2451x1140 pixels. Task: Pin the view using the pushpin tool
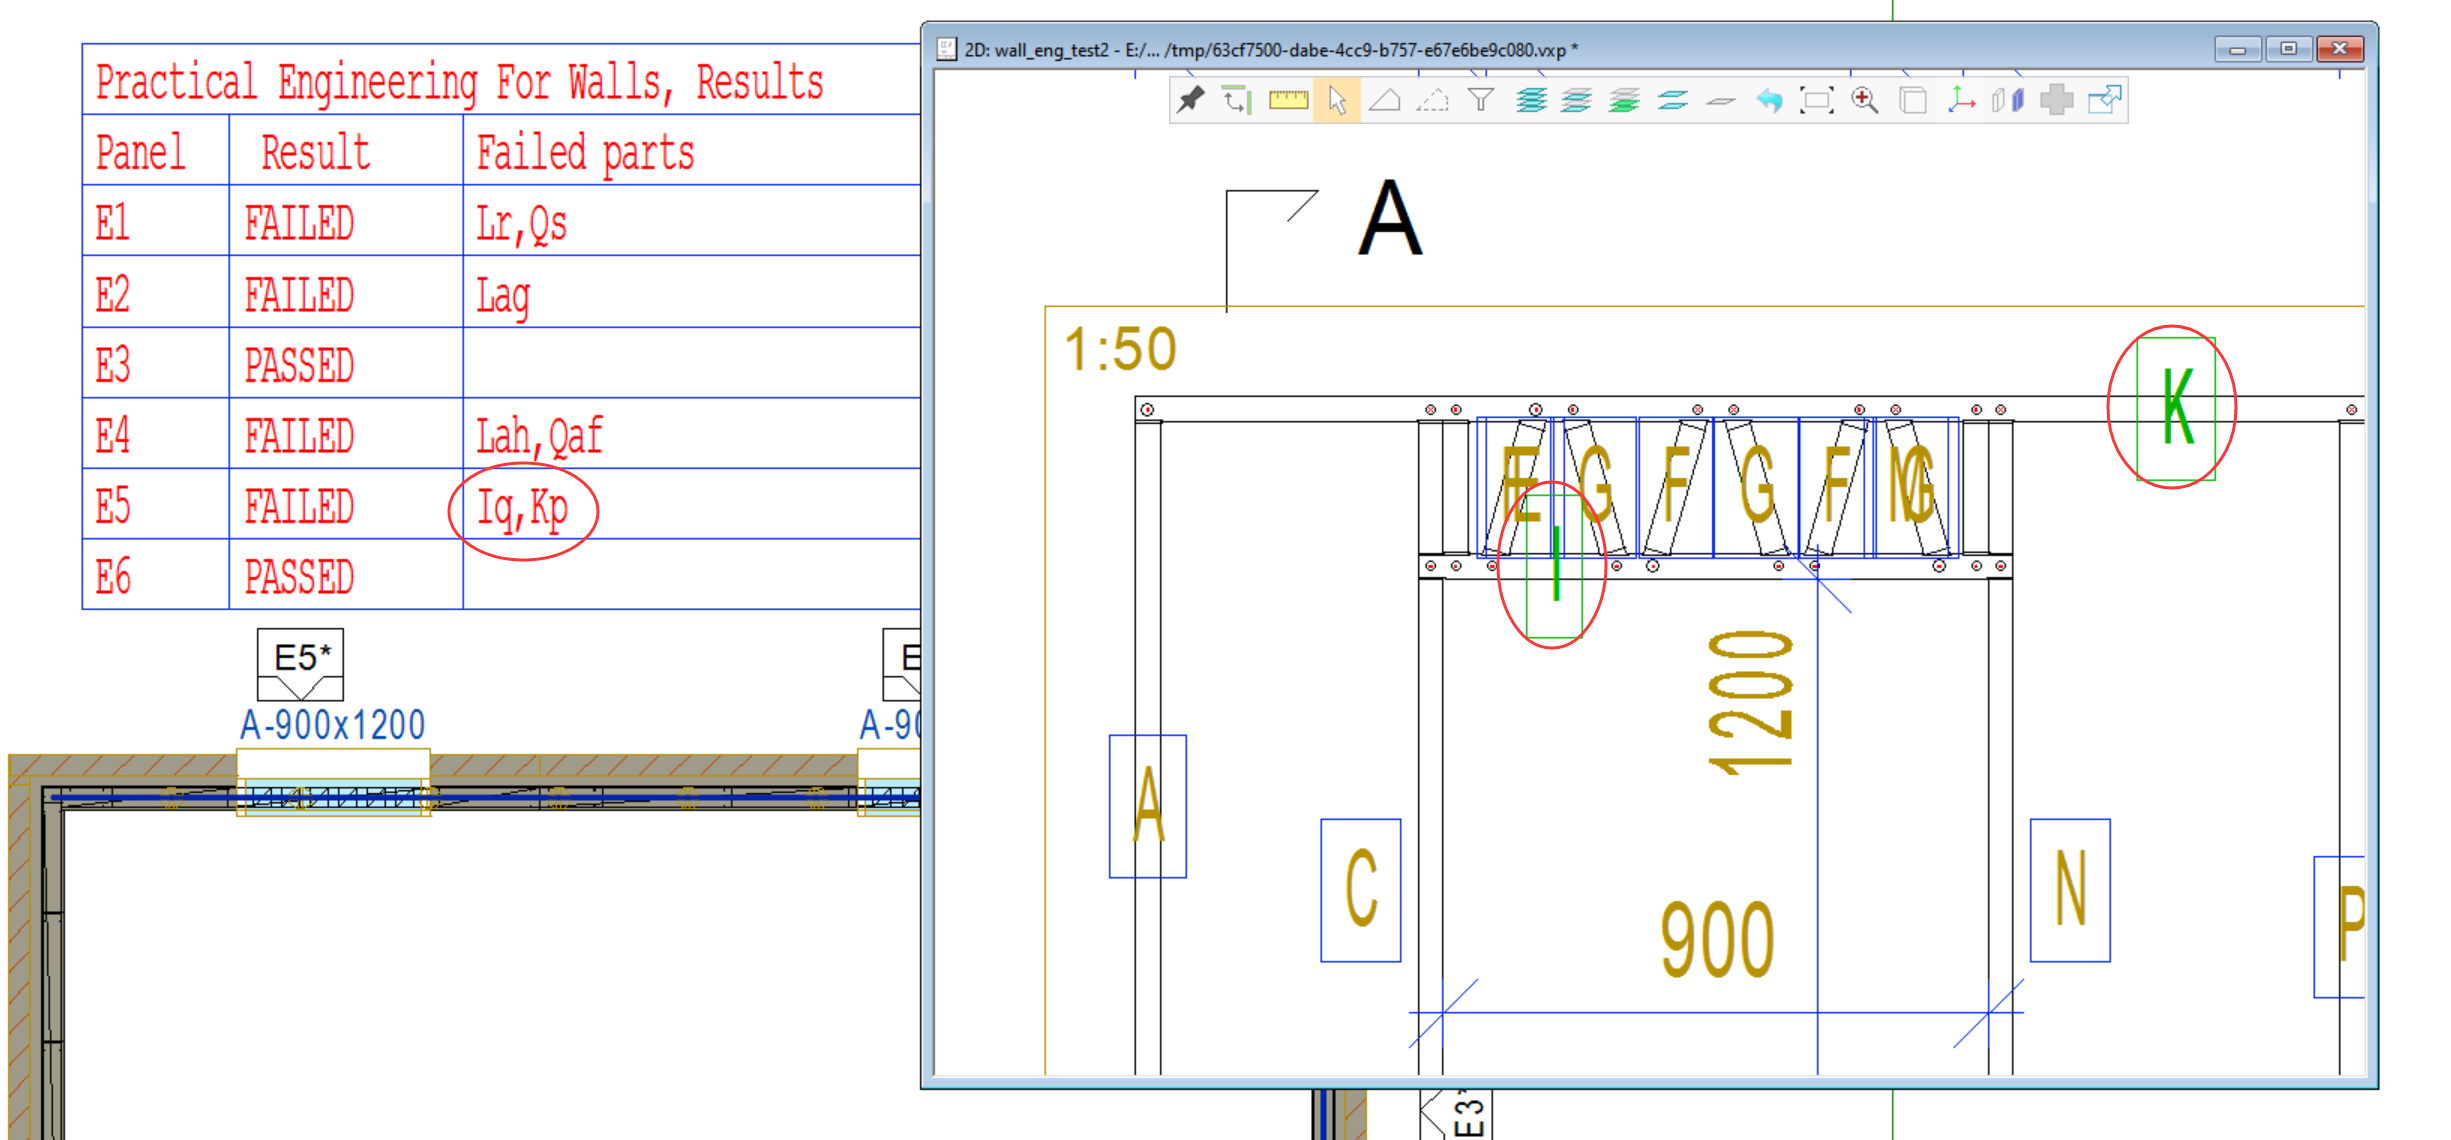click(x=1191, y=100)
